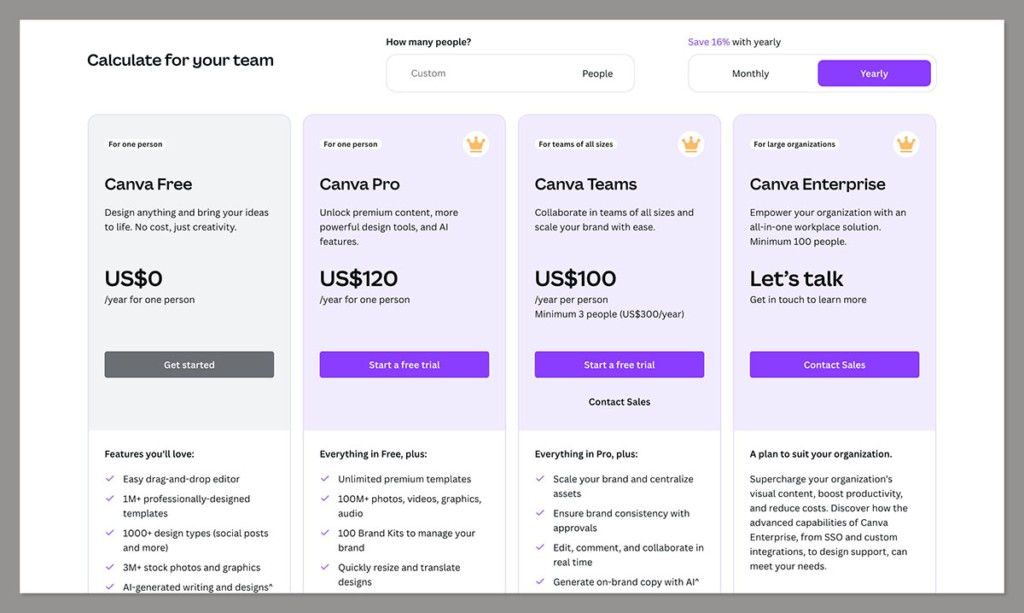Click the checkmark beside 100 Brand Kits
Image resolution: width=1024 pixels, height=613 pixels.
[326, 533]
